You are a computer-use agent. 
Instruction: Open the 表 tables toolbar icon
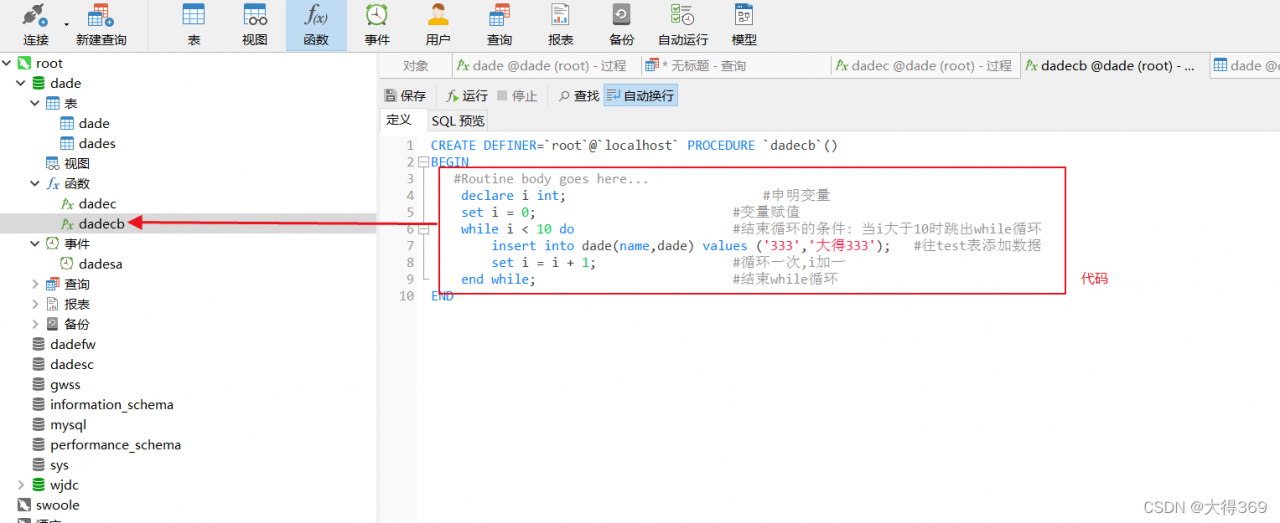coord(194,25)
